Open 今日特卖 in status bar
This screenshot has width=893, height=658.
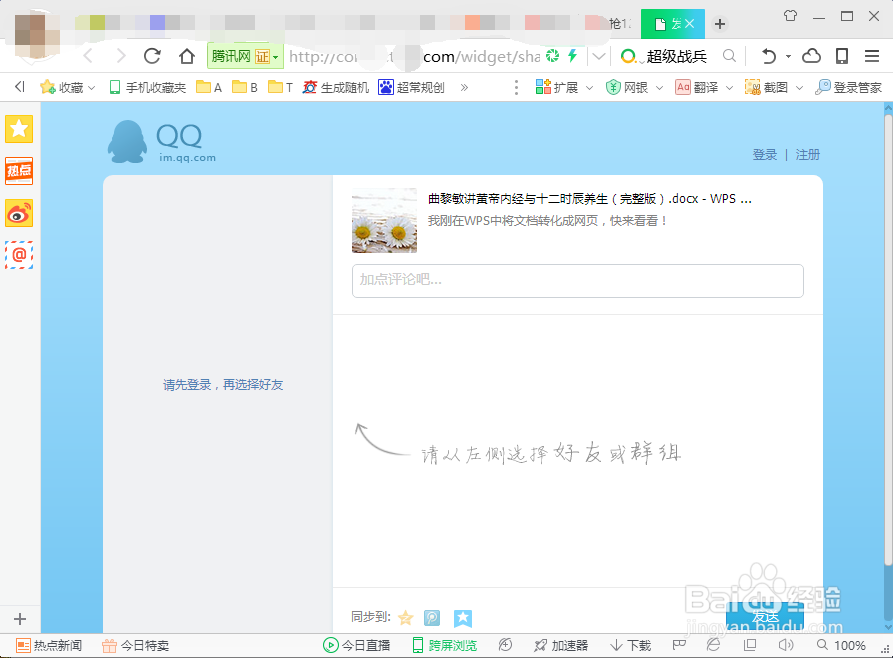pos(136,645)
